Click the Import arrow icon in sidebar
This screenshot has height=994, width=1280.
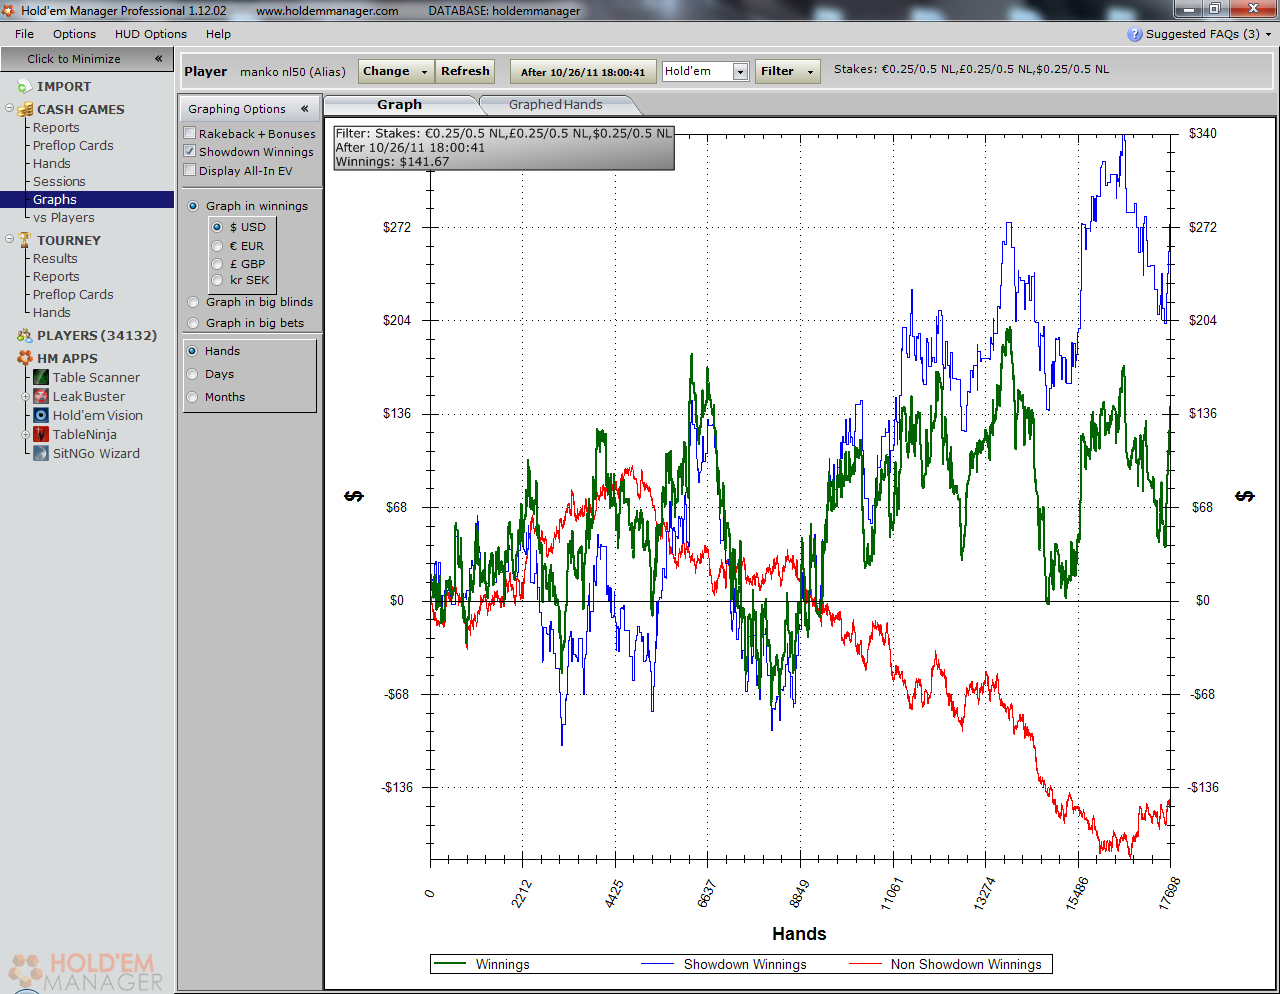point(25,87)
